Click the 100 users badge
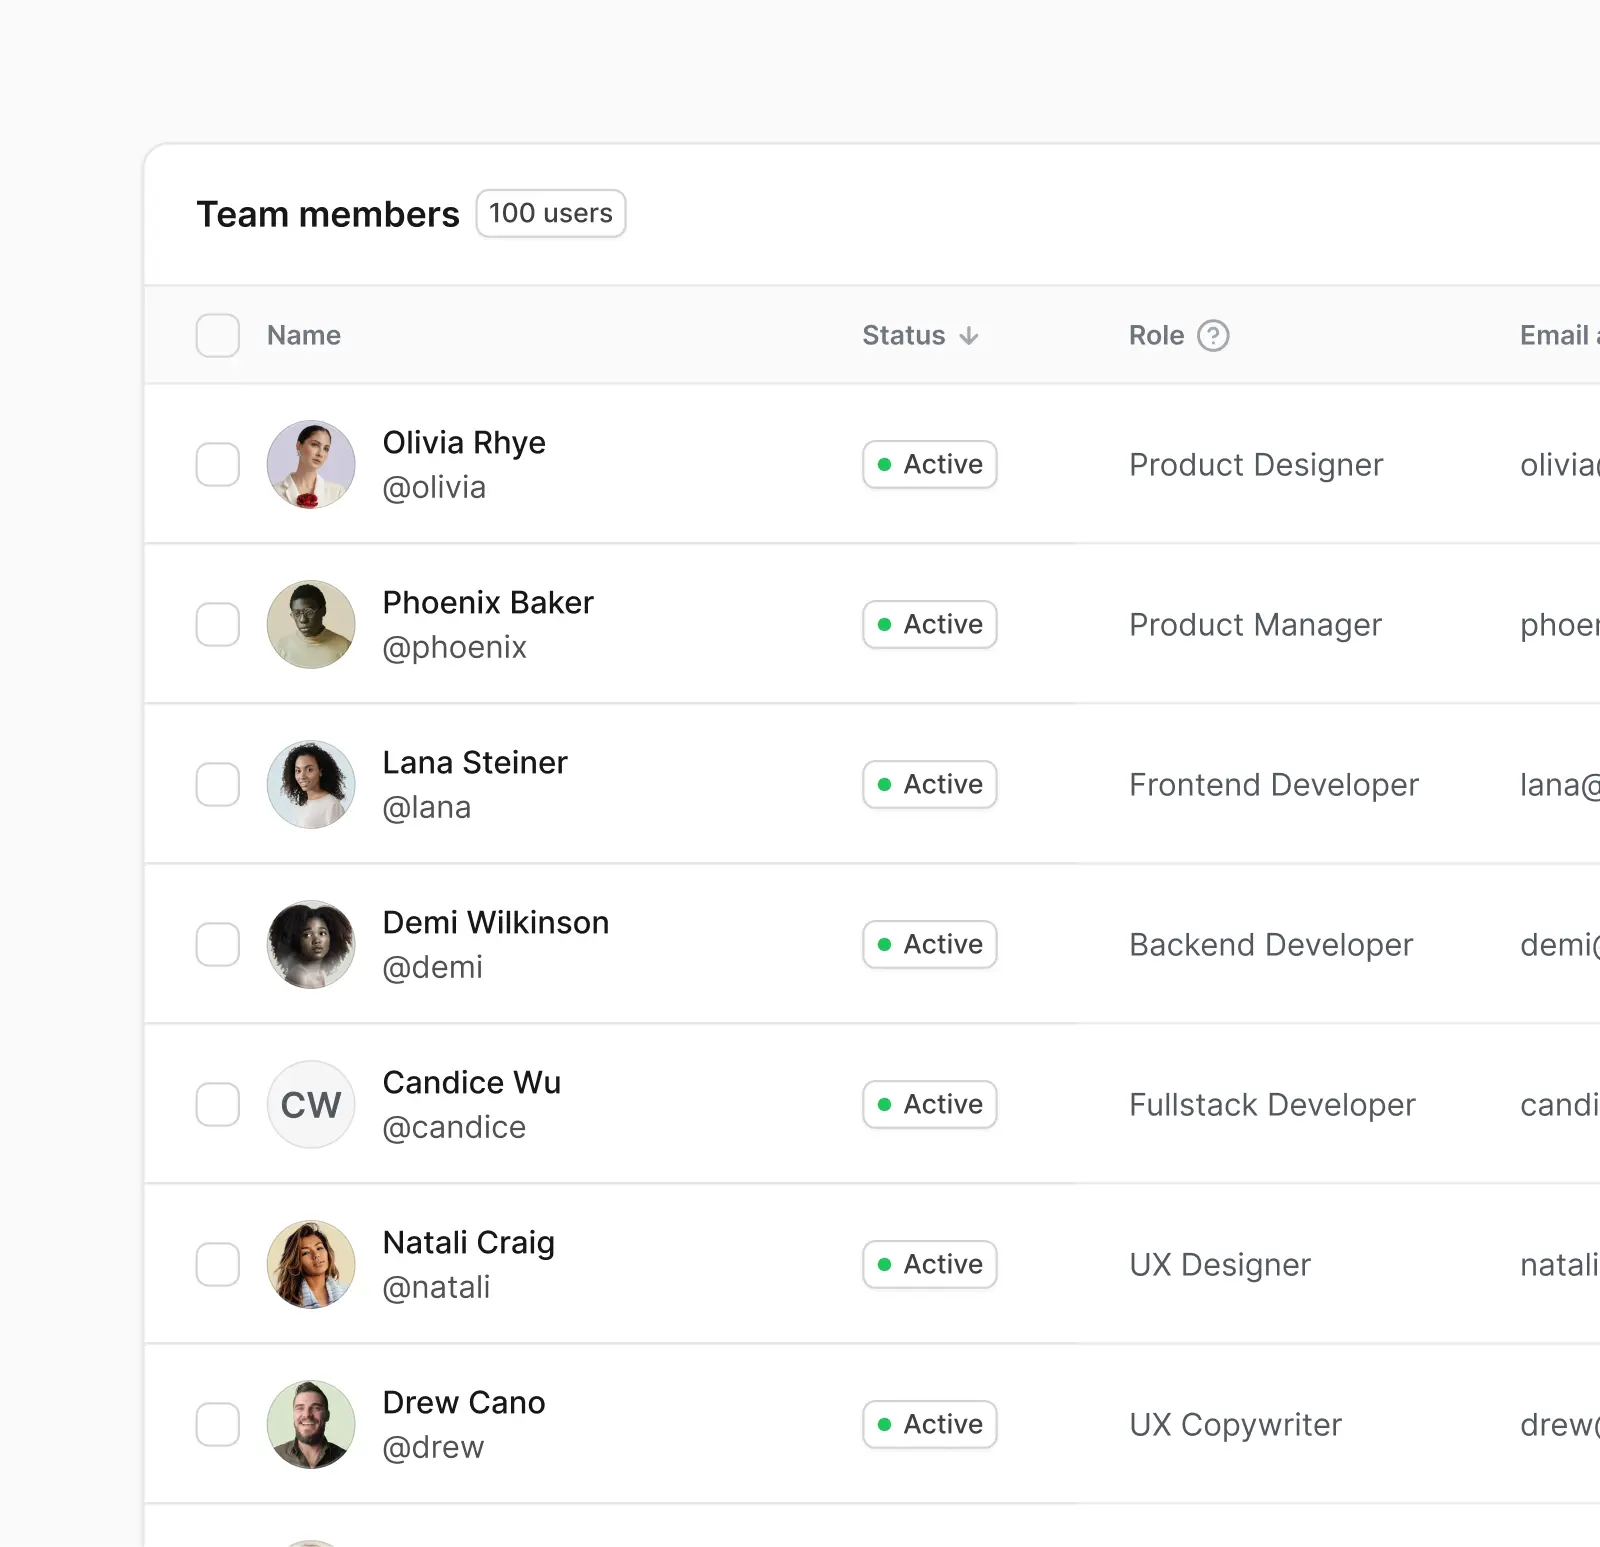Screen dimensions: 1600x1547 point(550,213)
